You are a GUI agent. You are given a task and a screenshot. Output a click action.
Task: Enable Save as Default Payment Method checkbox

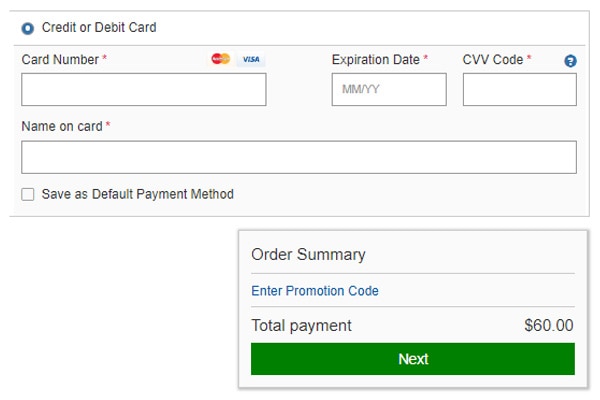[28, 194]
